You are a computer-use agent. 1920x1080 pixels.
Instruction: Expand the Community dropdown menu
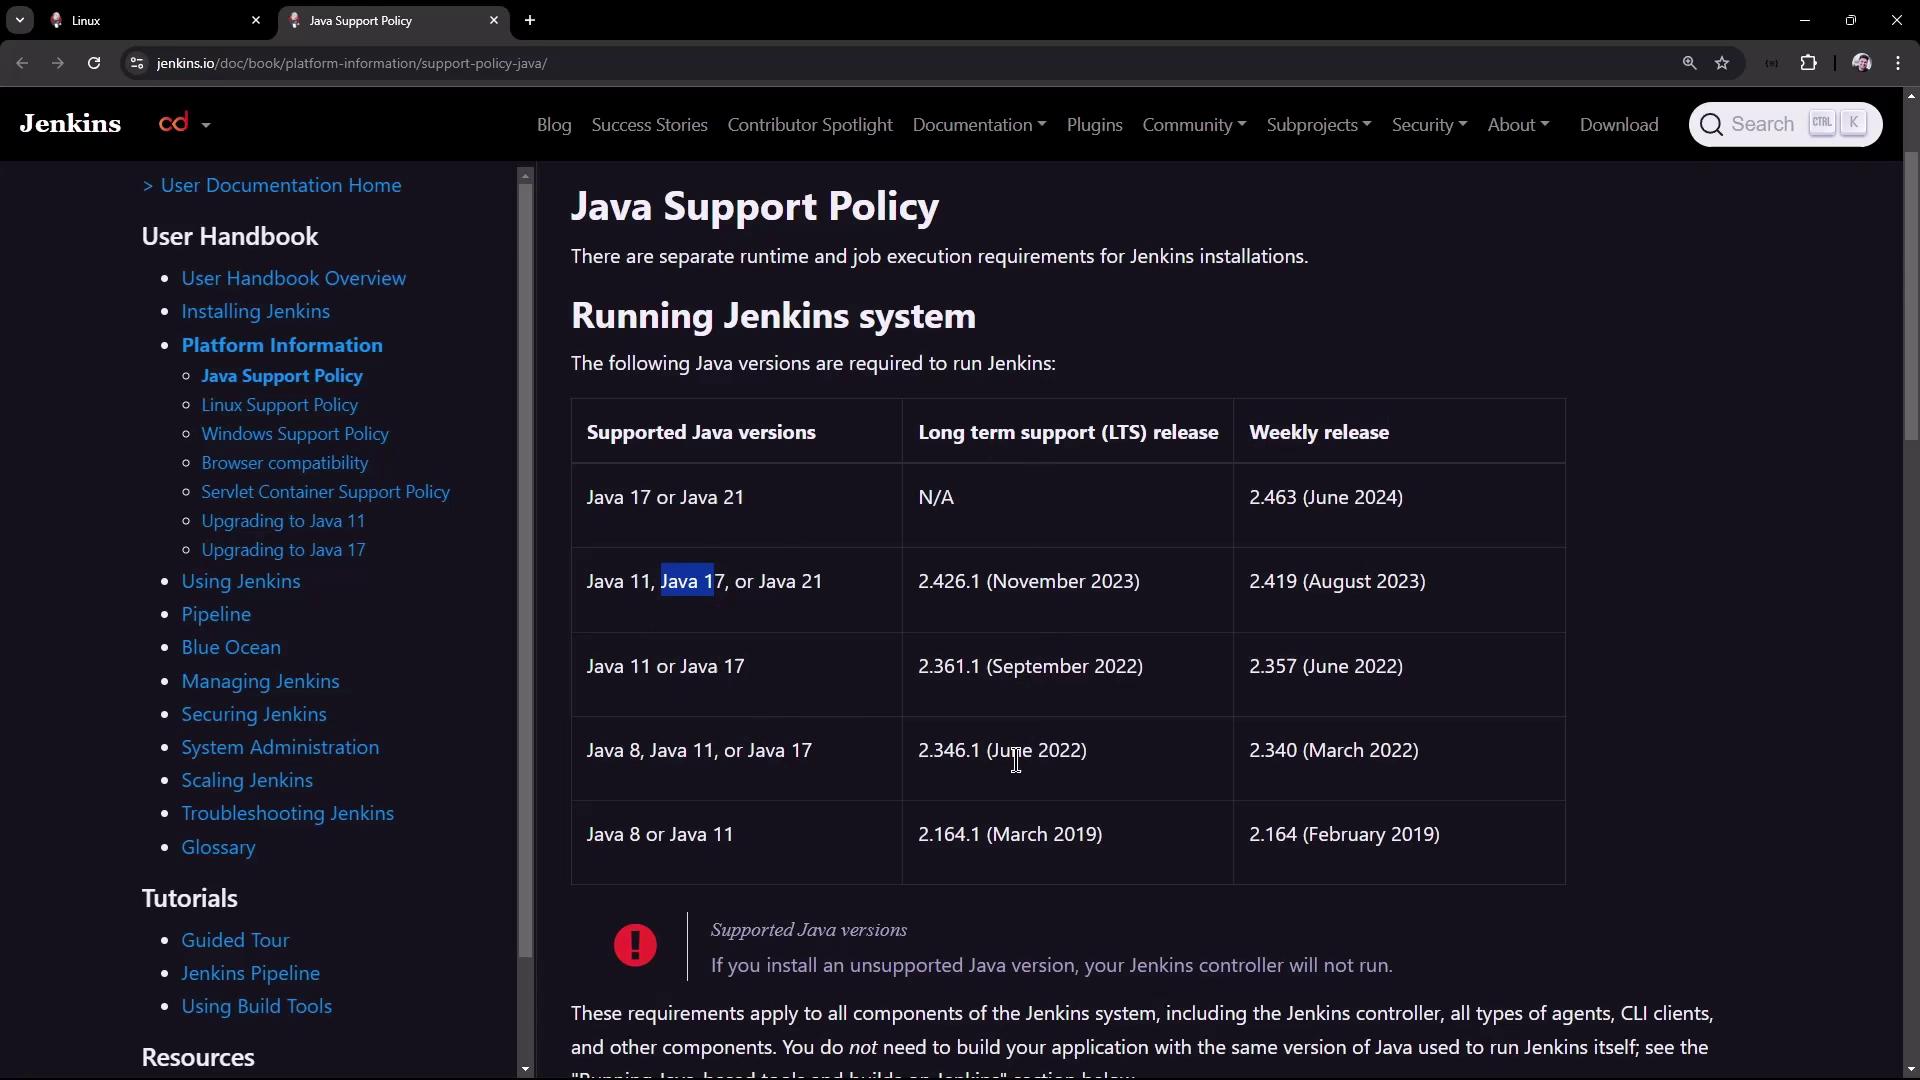[x=1193, y=125]
